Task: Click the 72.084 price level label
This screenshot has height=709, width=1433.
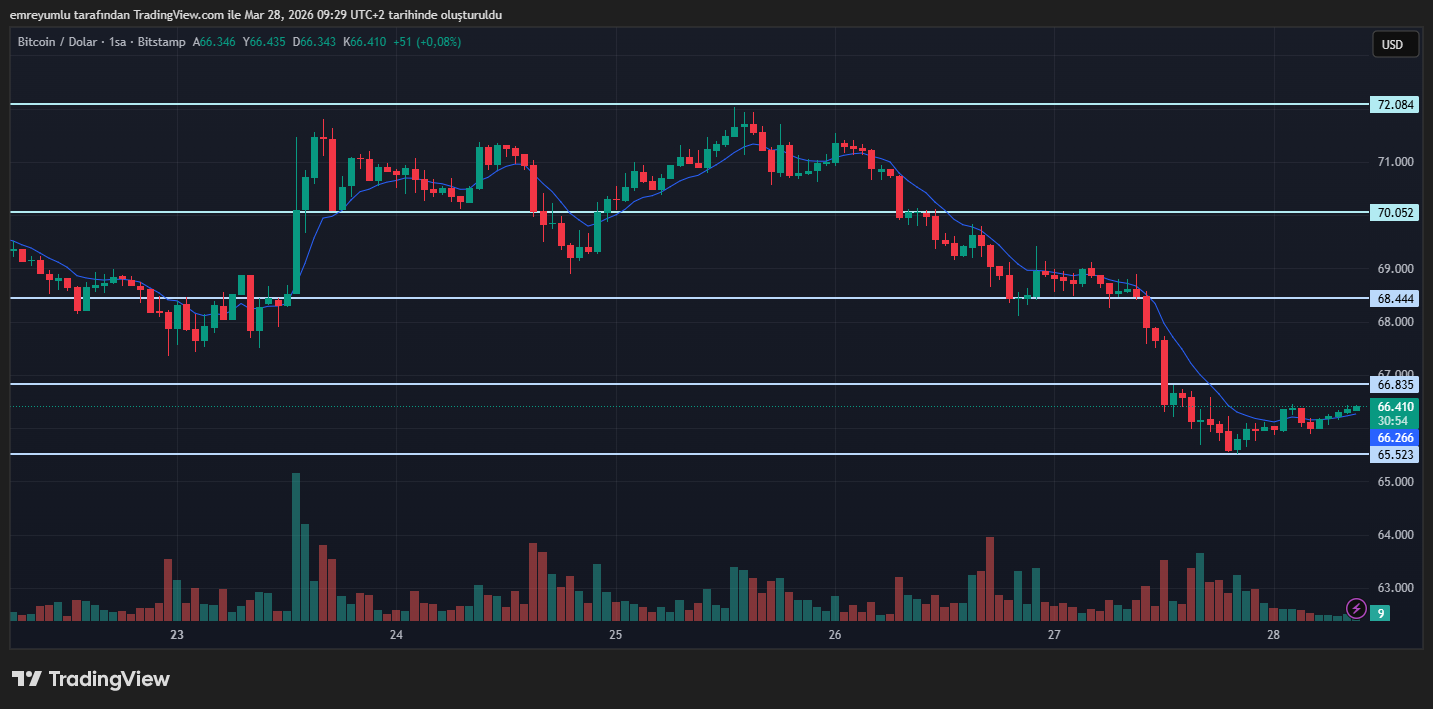Action: click(x=1395, y=105)
